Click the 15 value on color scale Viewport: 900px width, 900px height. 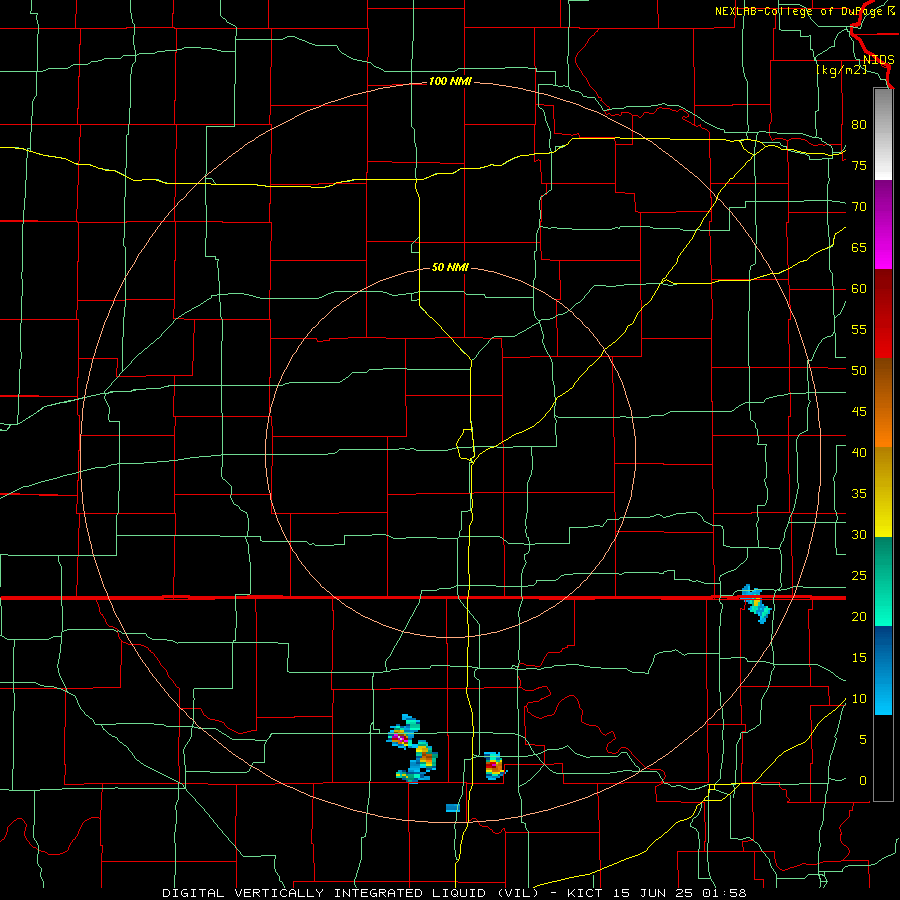(859, 658)
